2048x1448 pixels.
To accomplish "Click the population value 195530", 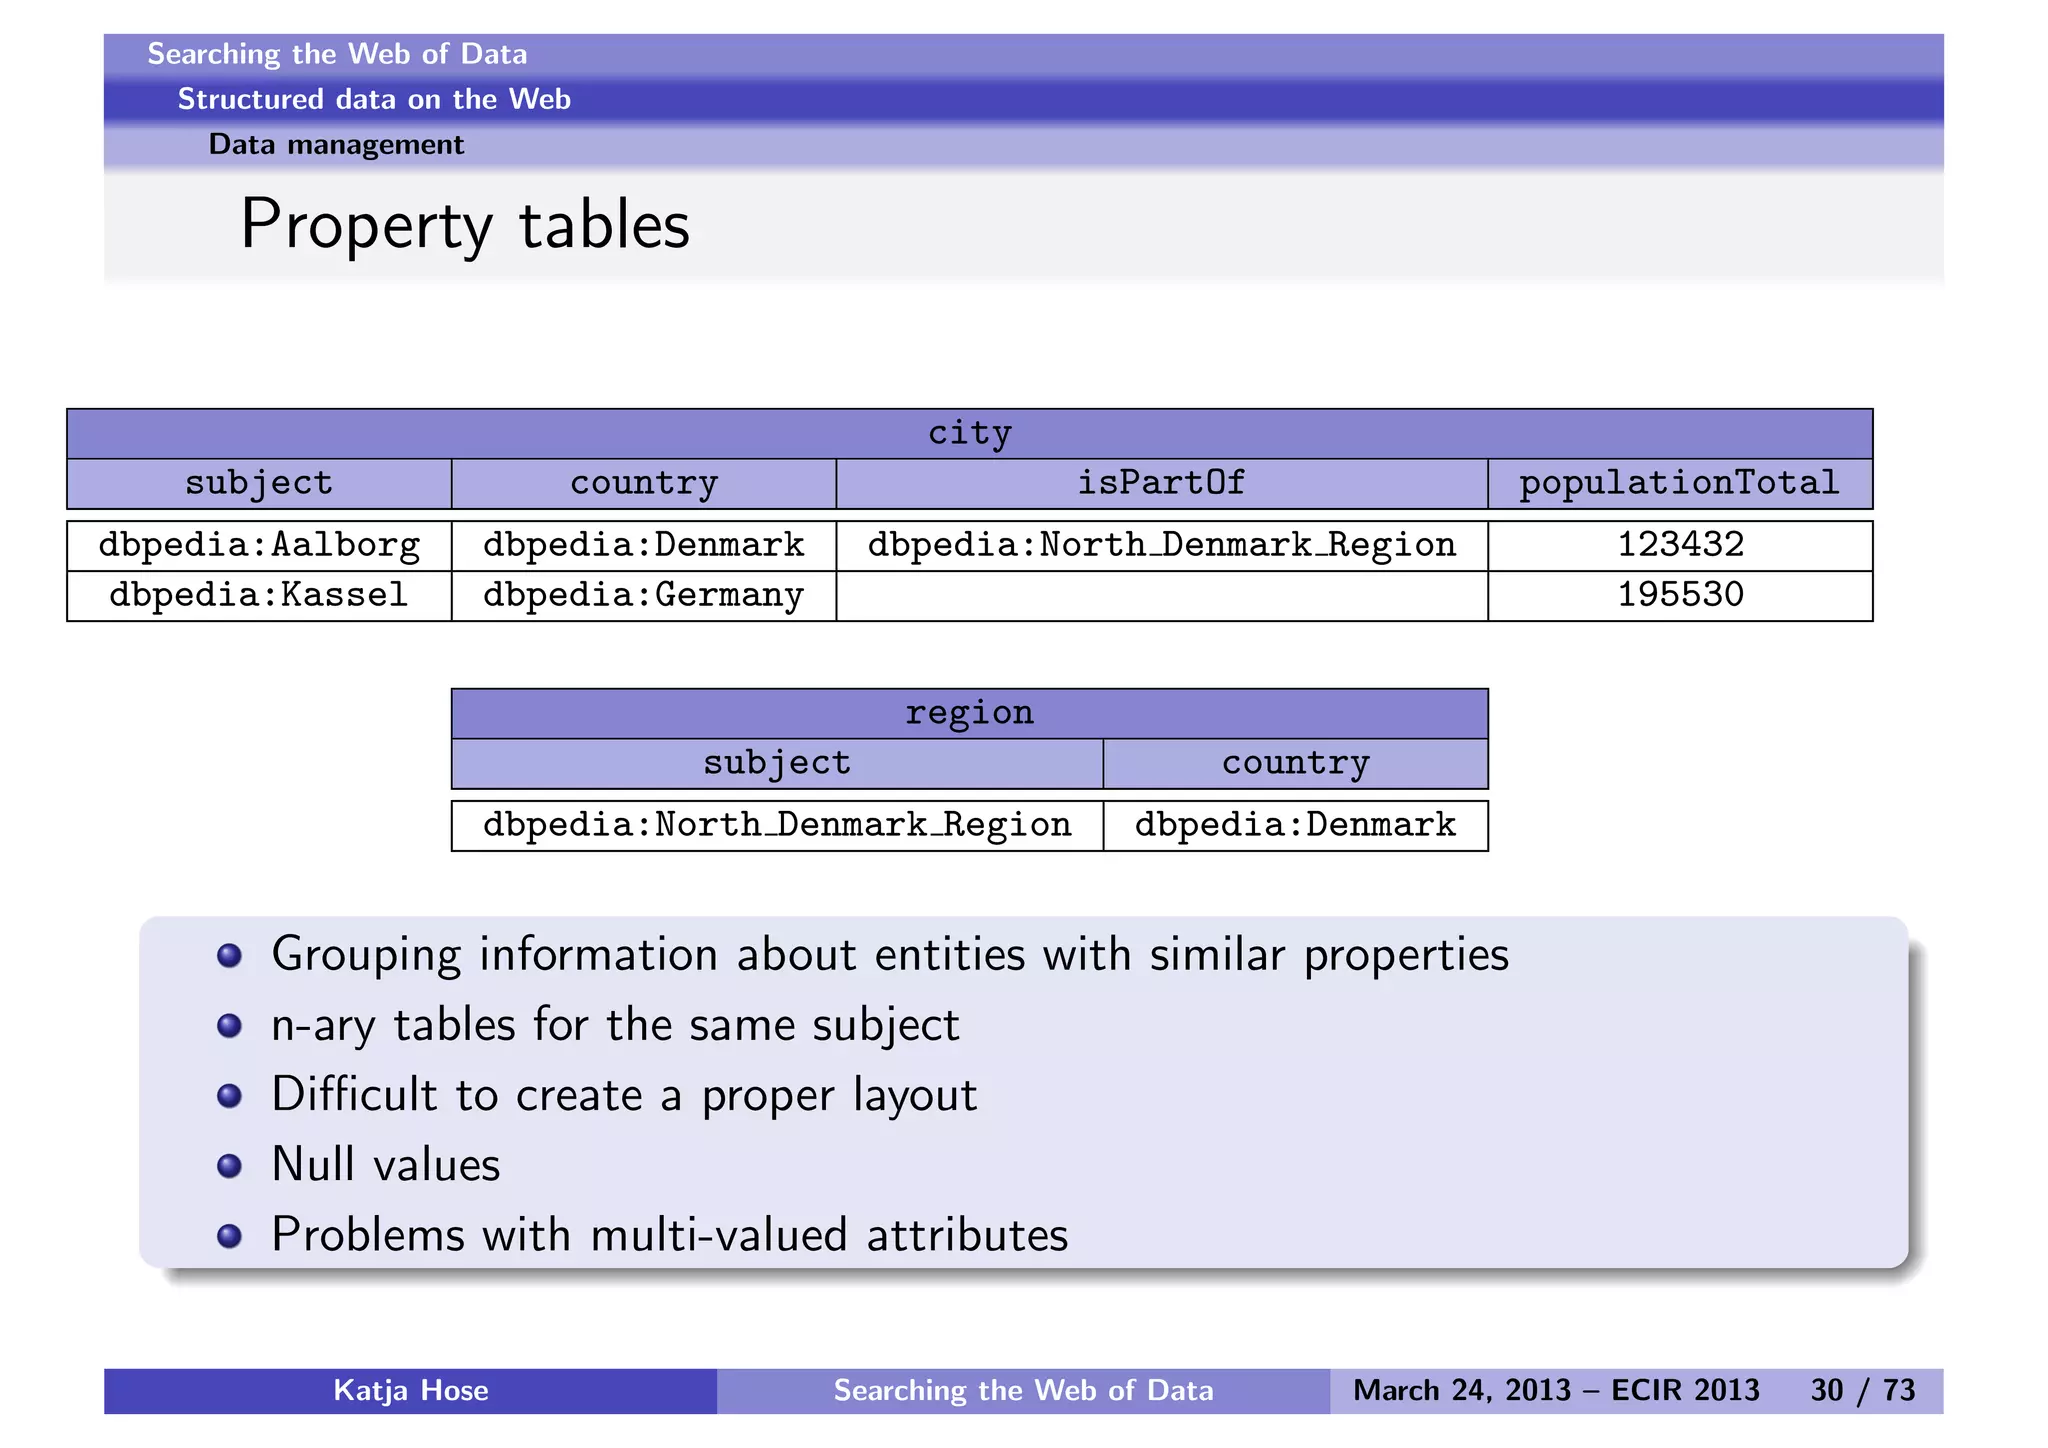I will 1680,596.
